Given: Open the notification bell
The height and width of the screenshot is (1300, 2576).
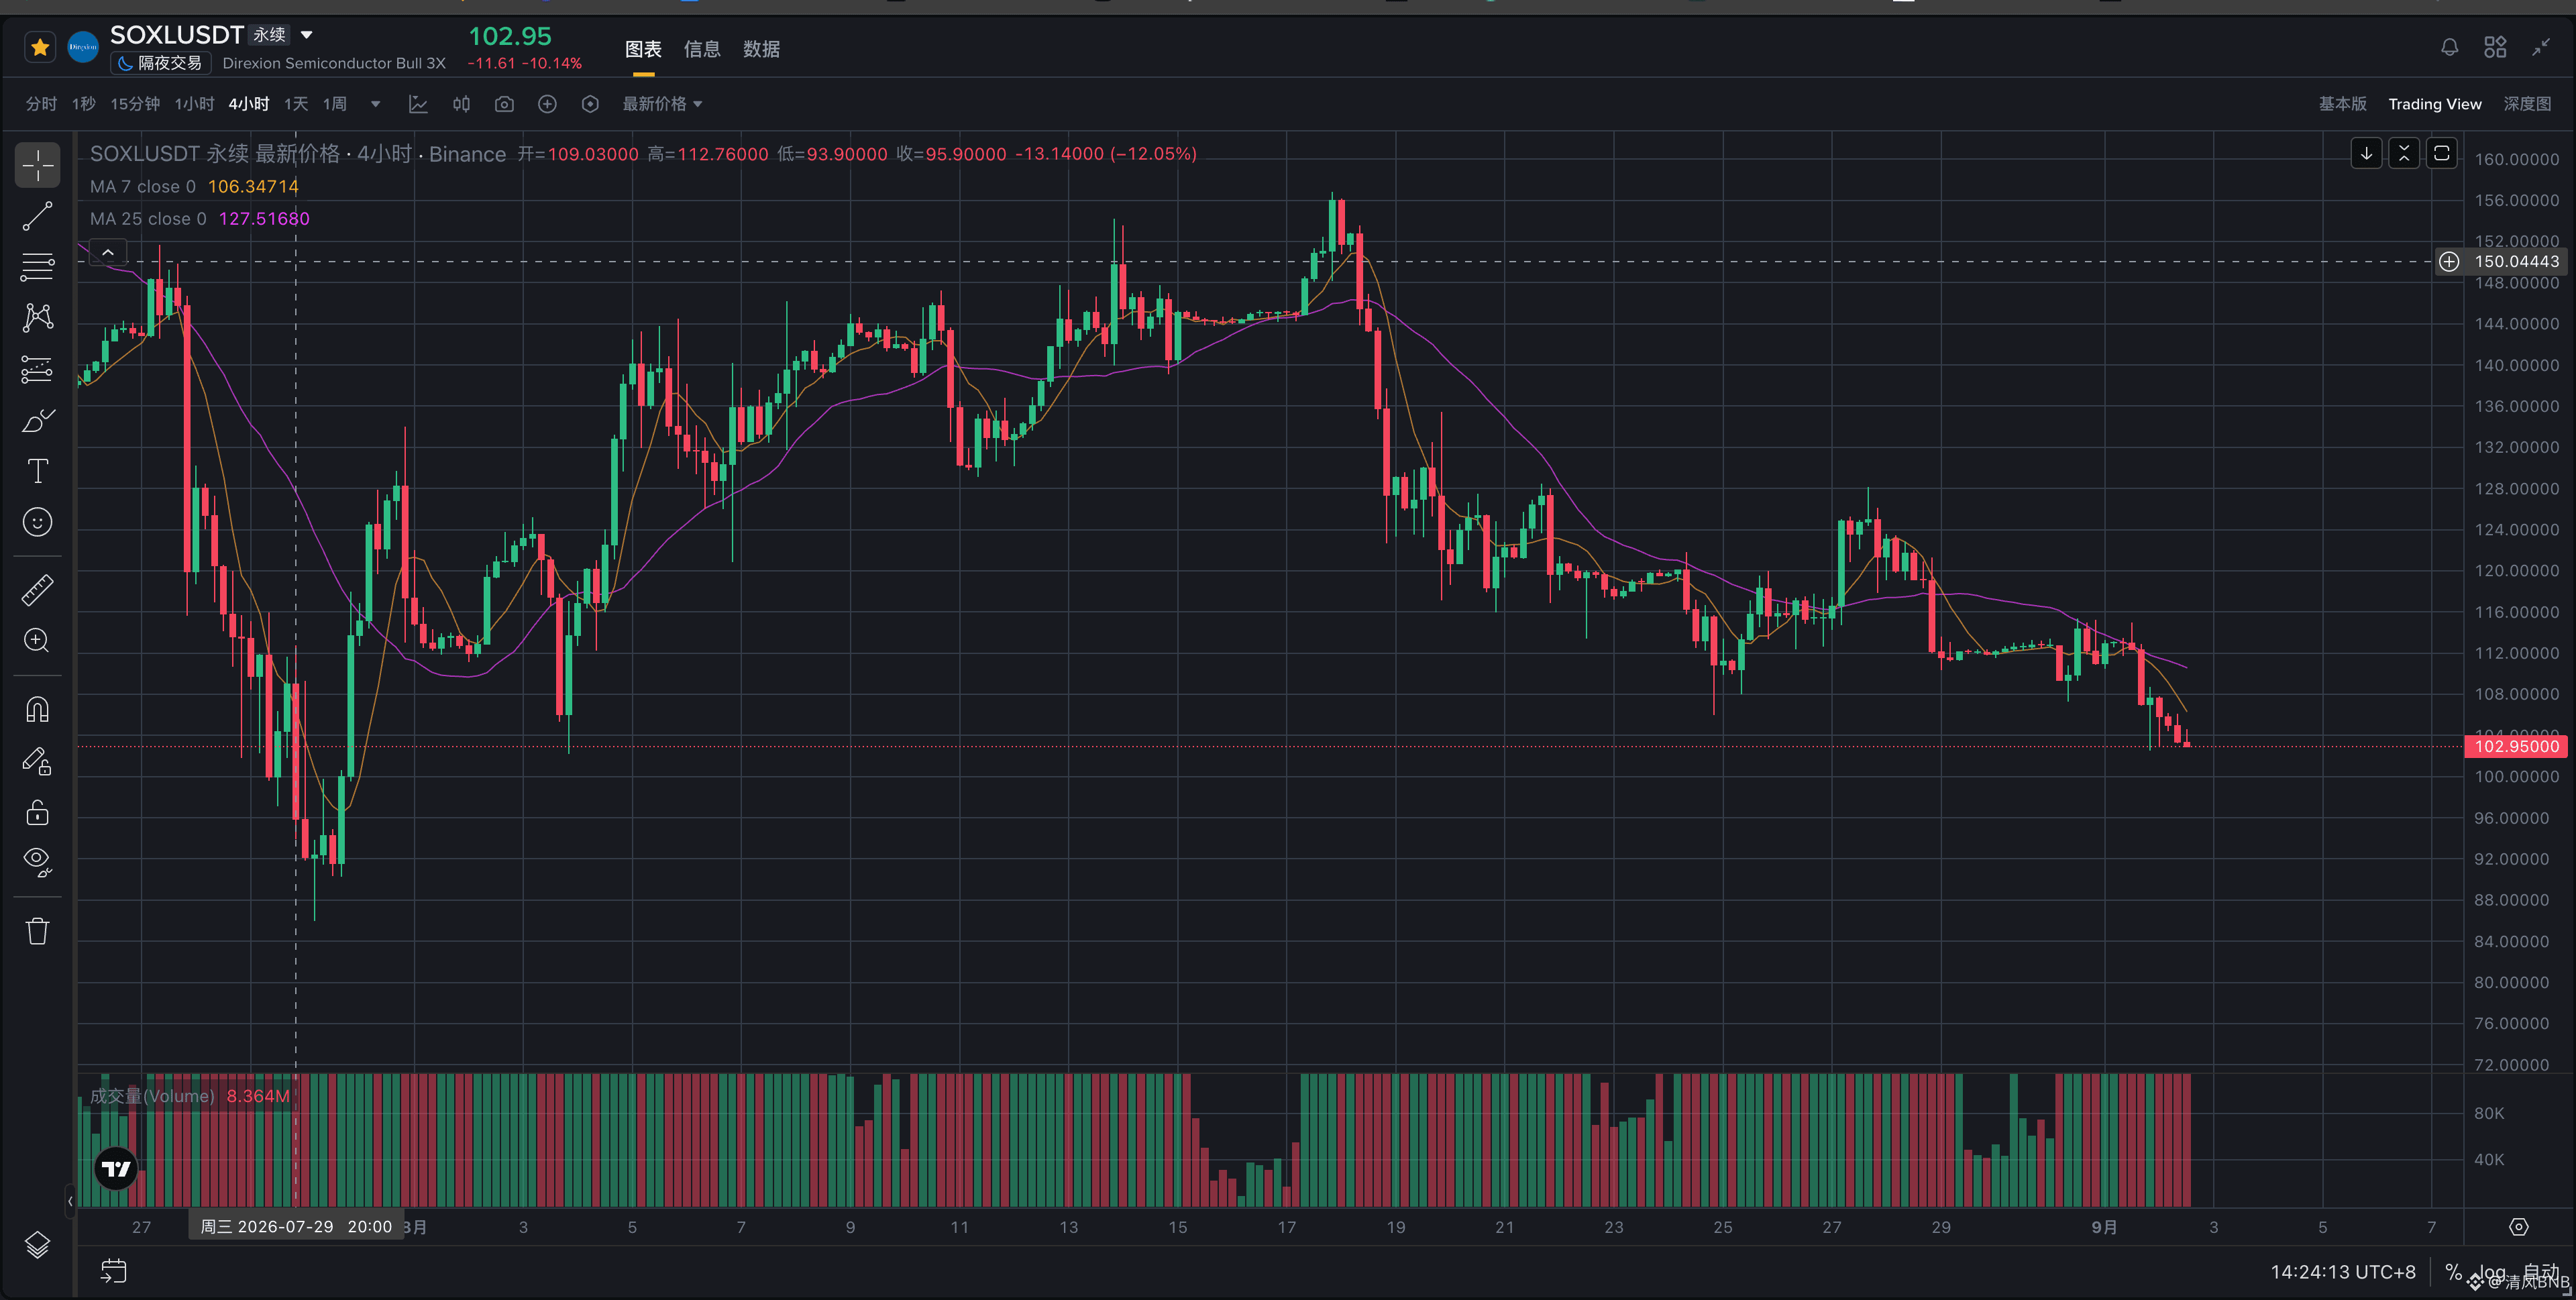Looking at the screenshot, I should [2449, 47].
